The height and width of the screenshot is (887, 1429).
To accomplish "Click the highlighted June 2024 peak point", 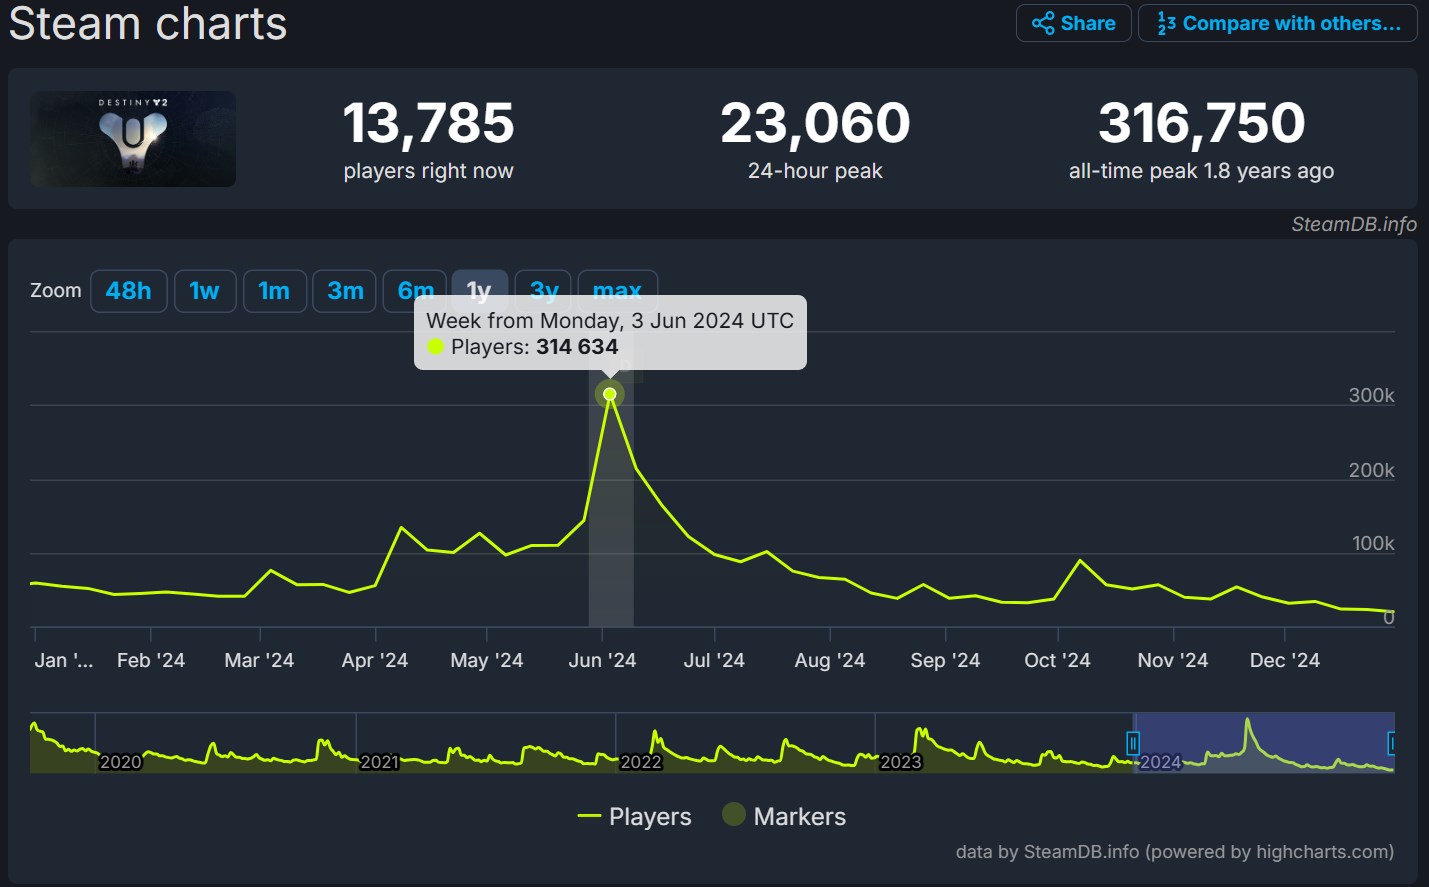I will (610, 394).
